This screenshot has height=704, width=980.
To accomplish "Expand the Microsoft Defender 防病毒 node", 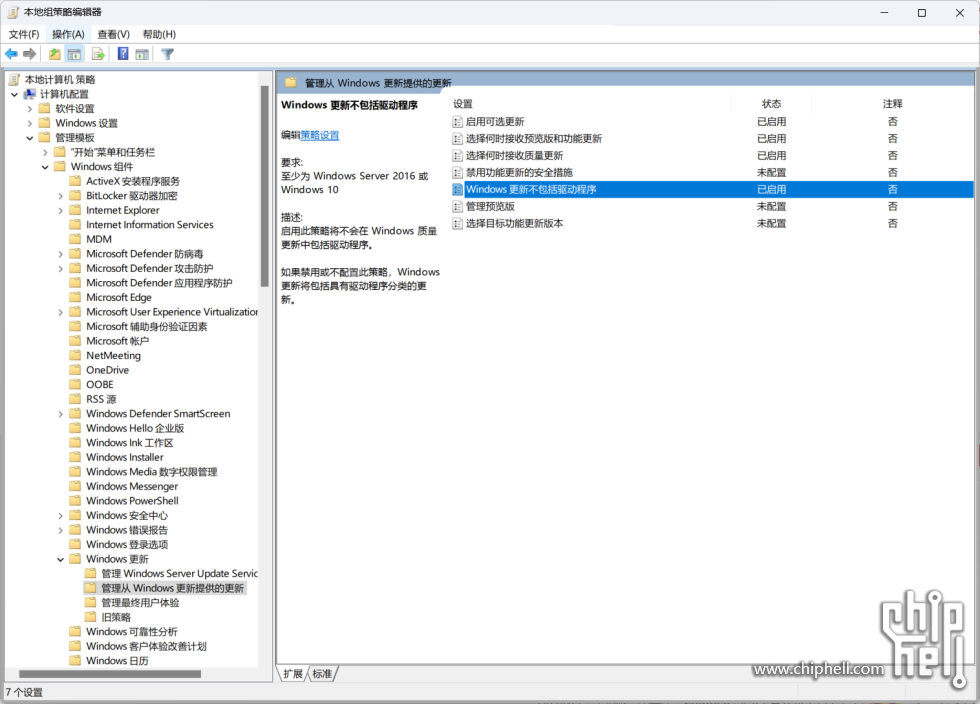I will 61,254.
